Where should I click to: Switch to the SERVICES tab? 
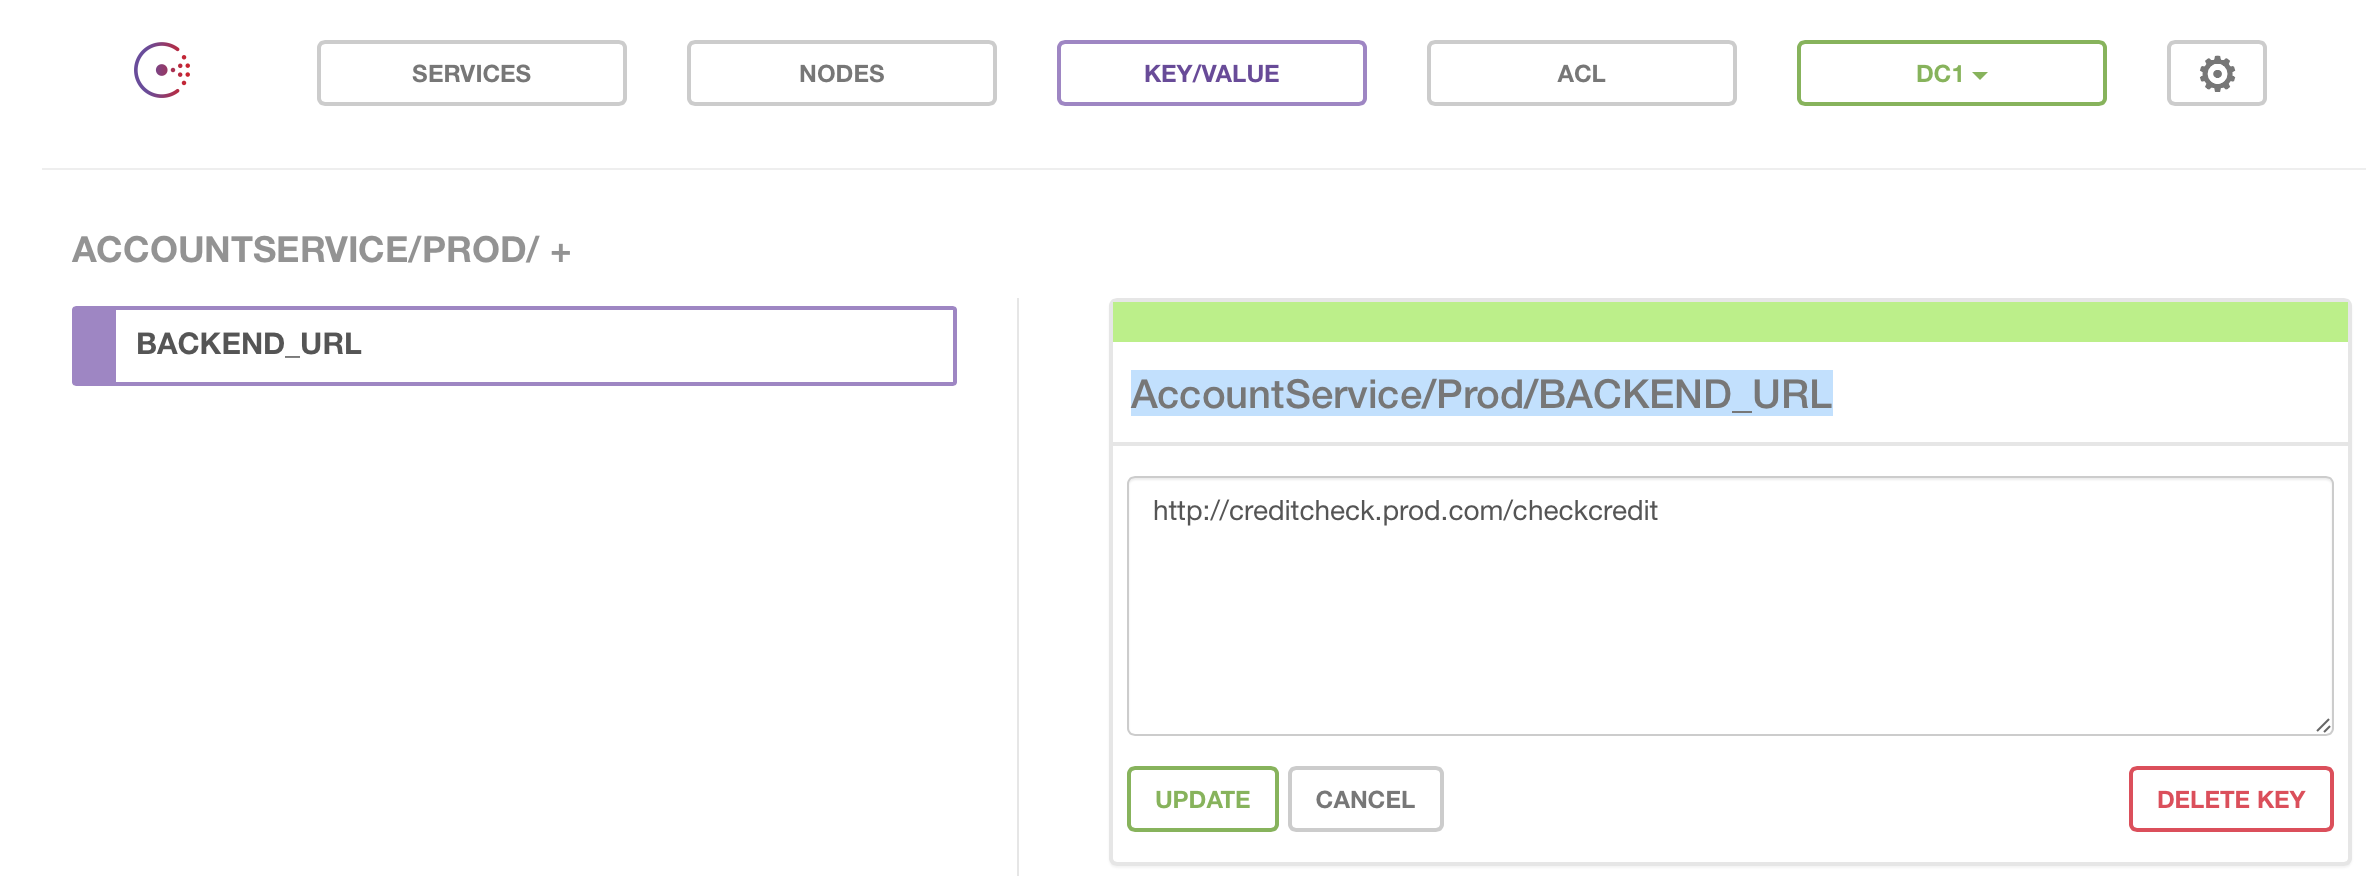point(471,73)
